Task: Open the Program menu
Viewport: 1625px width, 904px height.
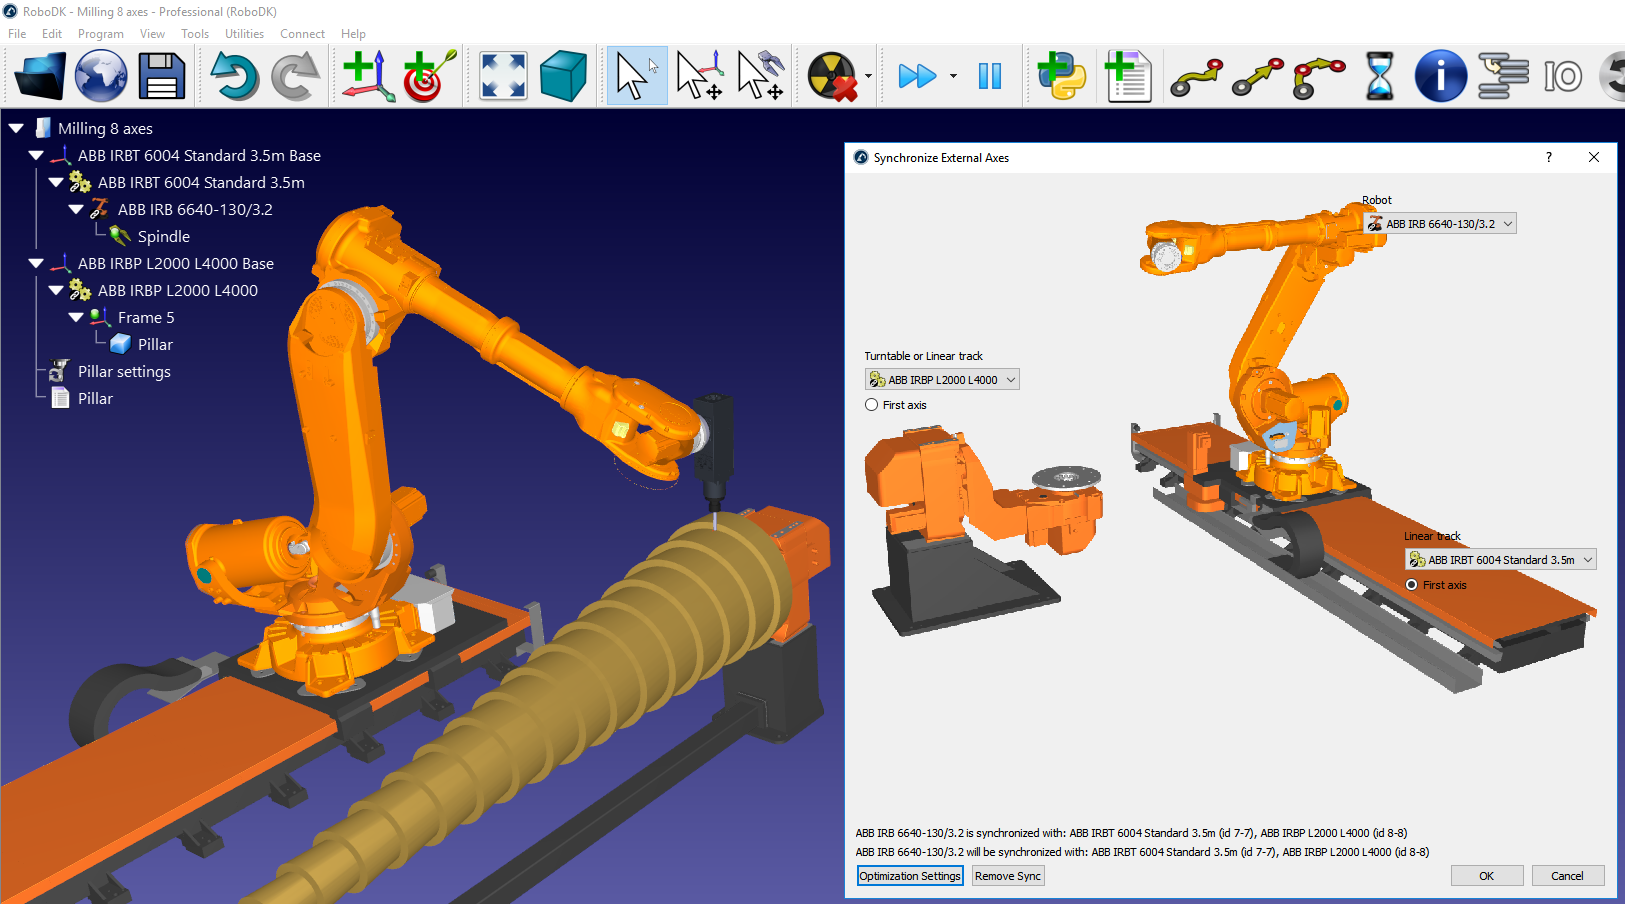Action: [100, 34]
